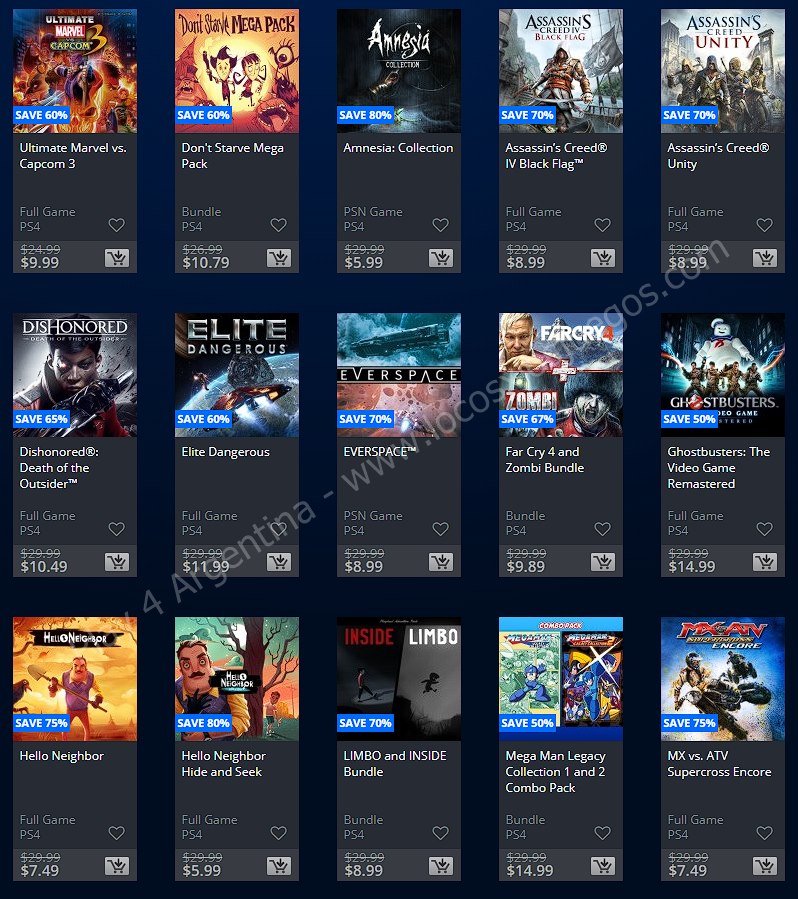This screenshot has height=899, width=798.
Task: Open the Dishonored: Death of the Outsider title link
Action: [x=59, y=468]
